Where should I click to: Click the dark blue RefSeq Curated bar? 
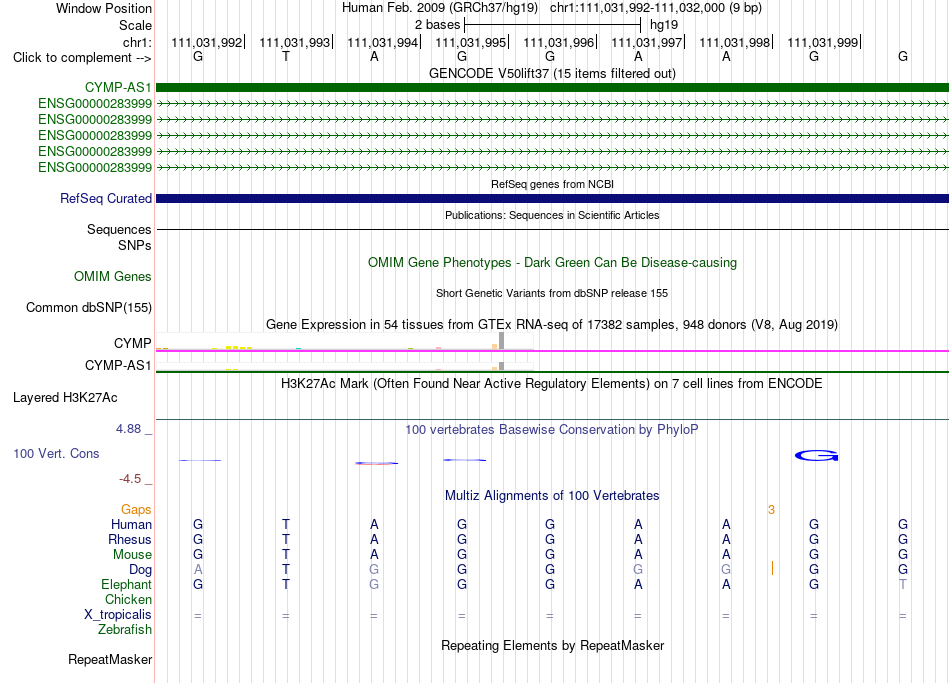552,198
